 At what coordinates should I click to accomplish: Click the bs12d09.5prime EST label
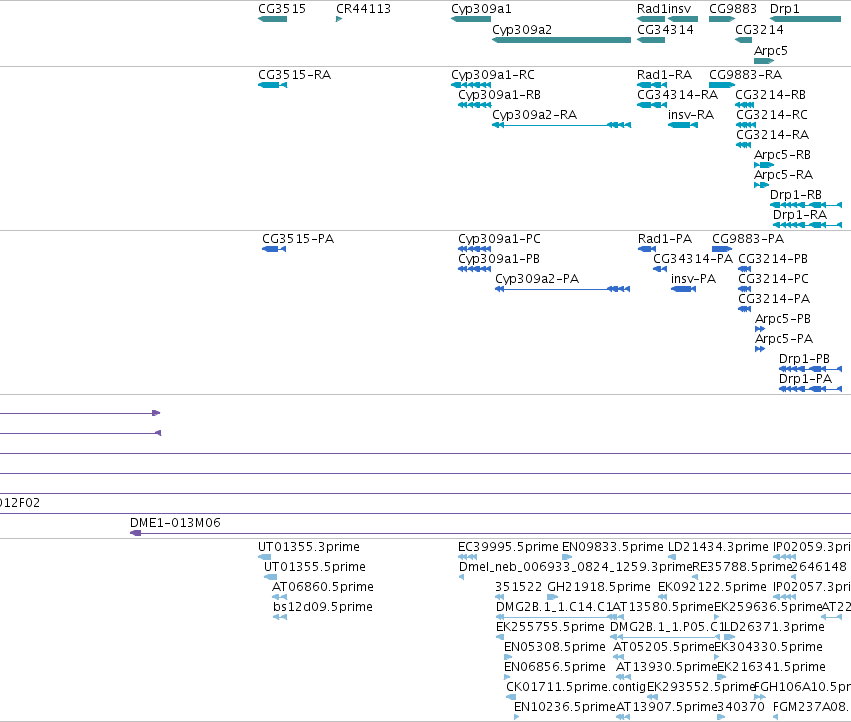tap(322, 607)
